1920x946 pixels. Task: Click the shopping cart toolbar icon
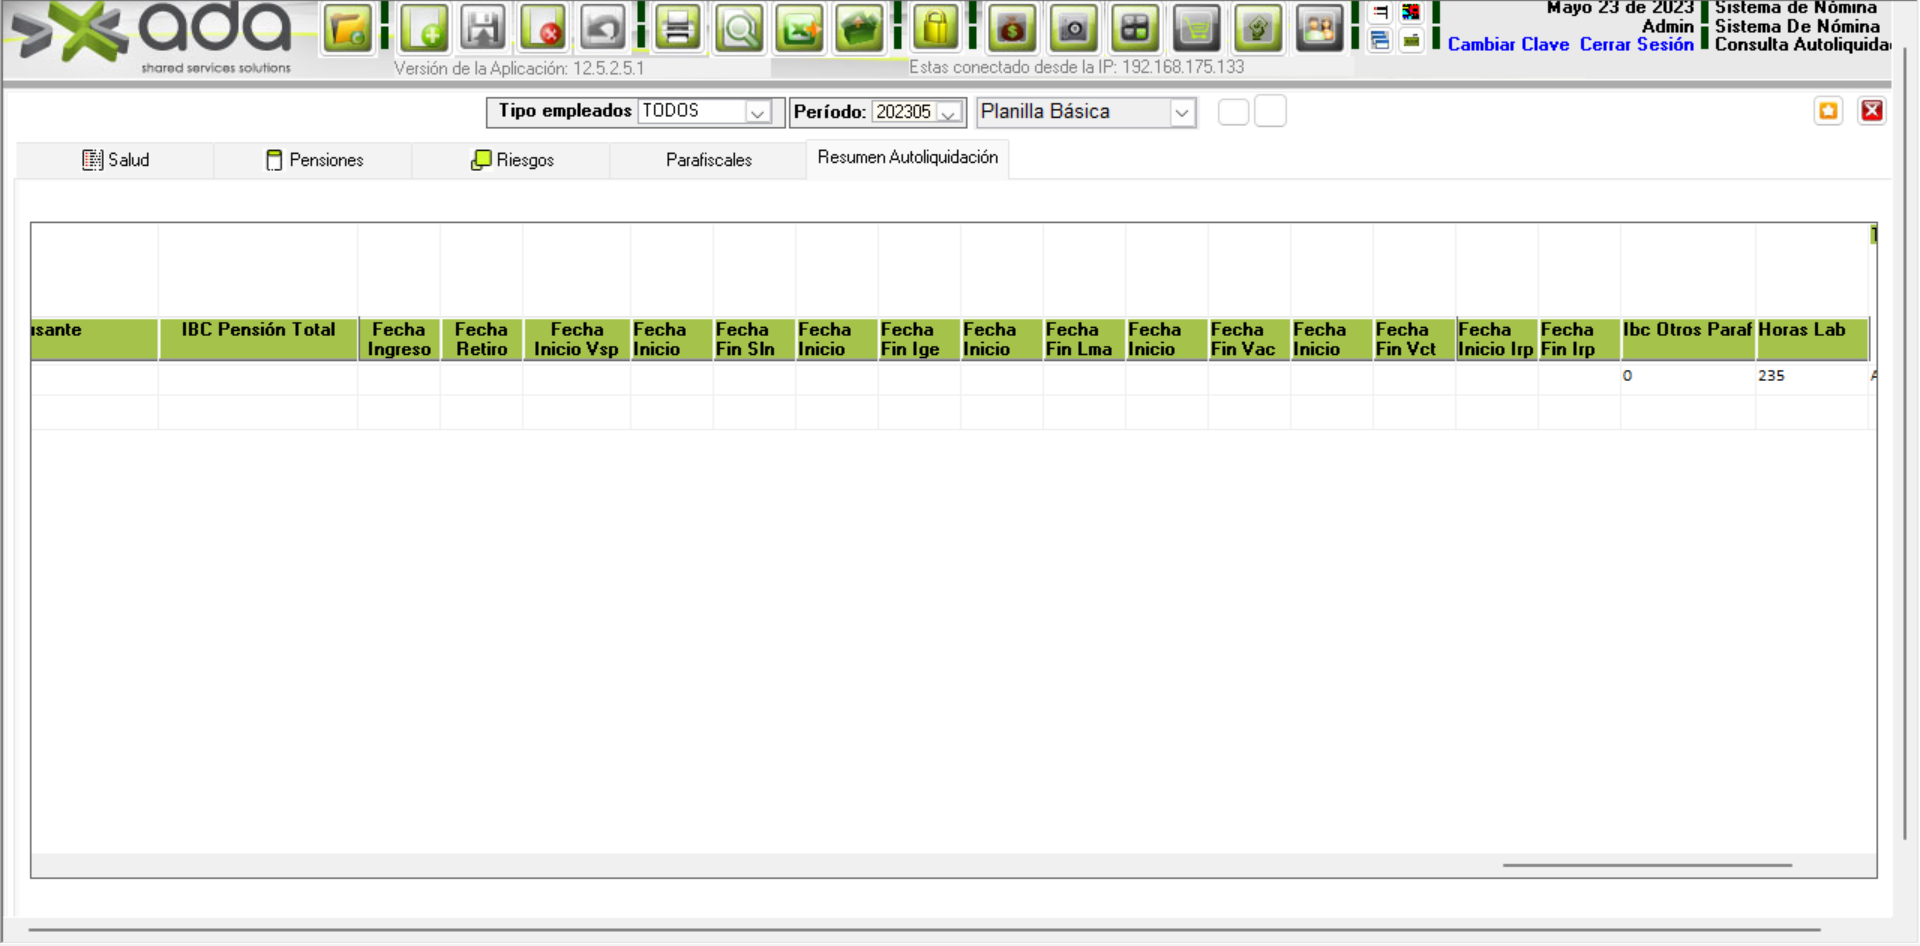click(x=1196, y=28)
